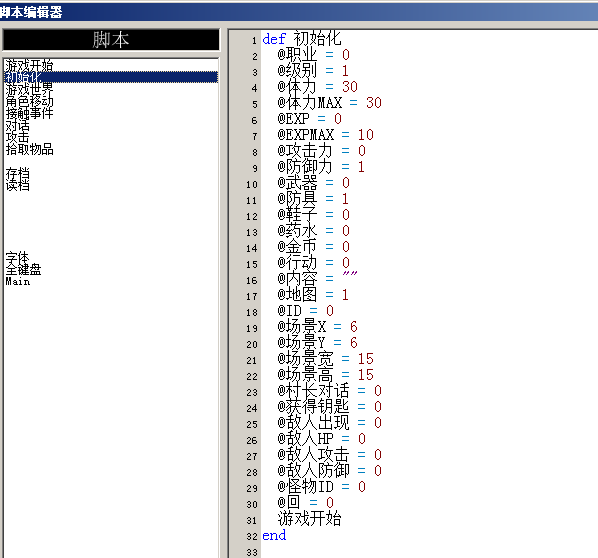This screenshot has height=558, width=598.
Task: Click the line '@体力MAX = 30'
Action: (330, 103)
